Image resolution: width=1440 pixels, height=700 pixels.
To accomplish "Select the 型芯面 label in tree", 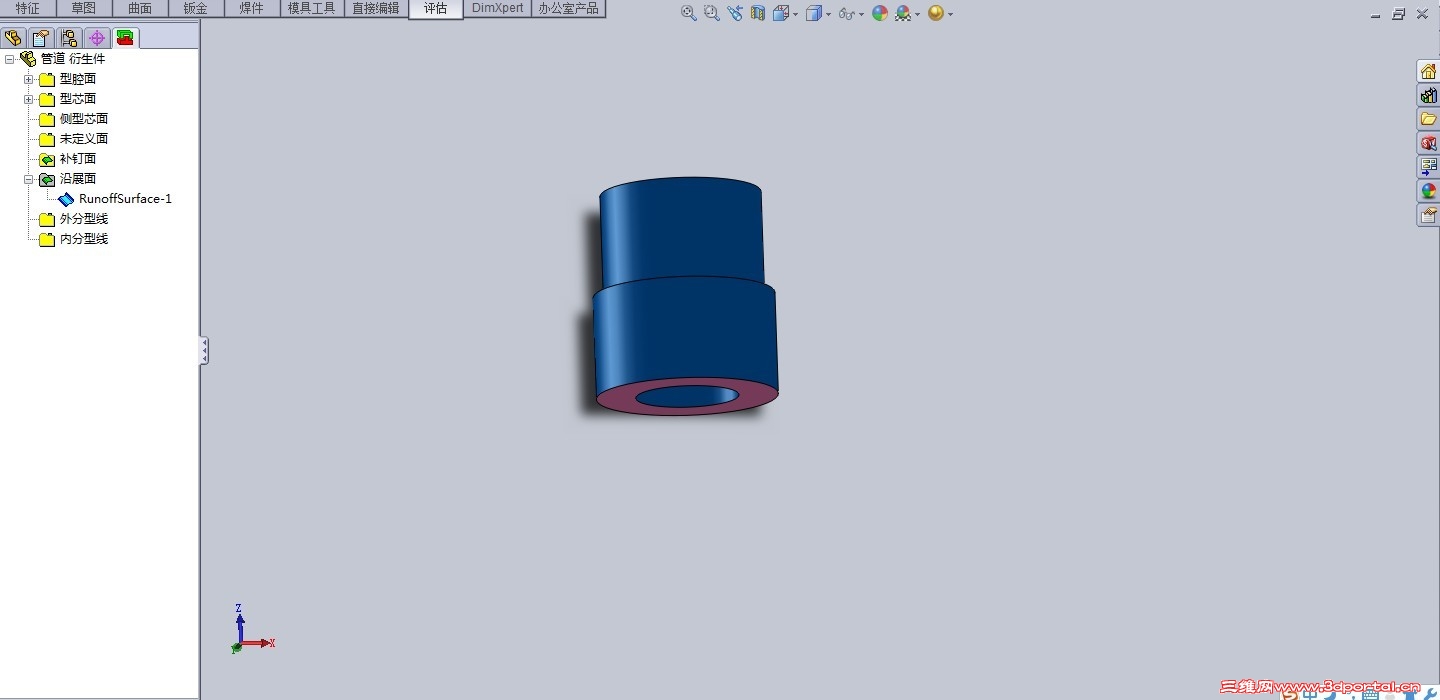I will coord(78,99).
